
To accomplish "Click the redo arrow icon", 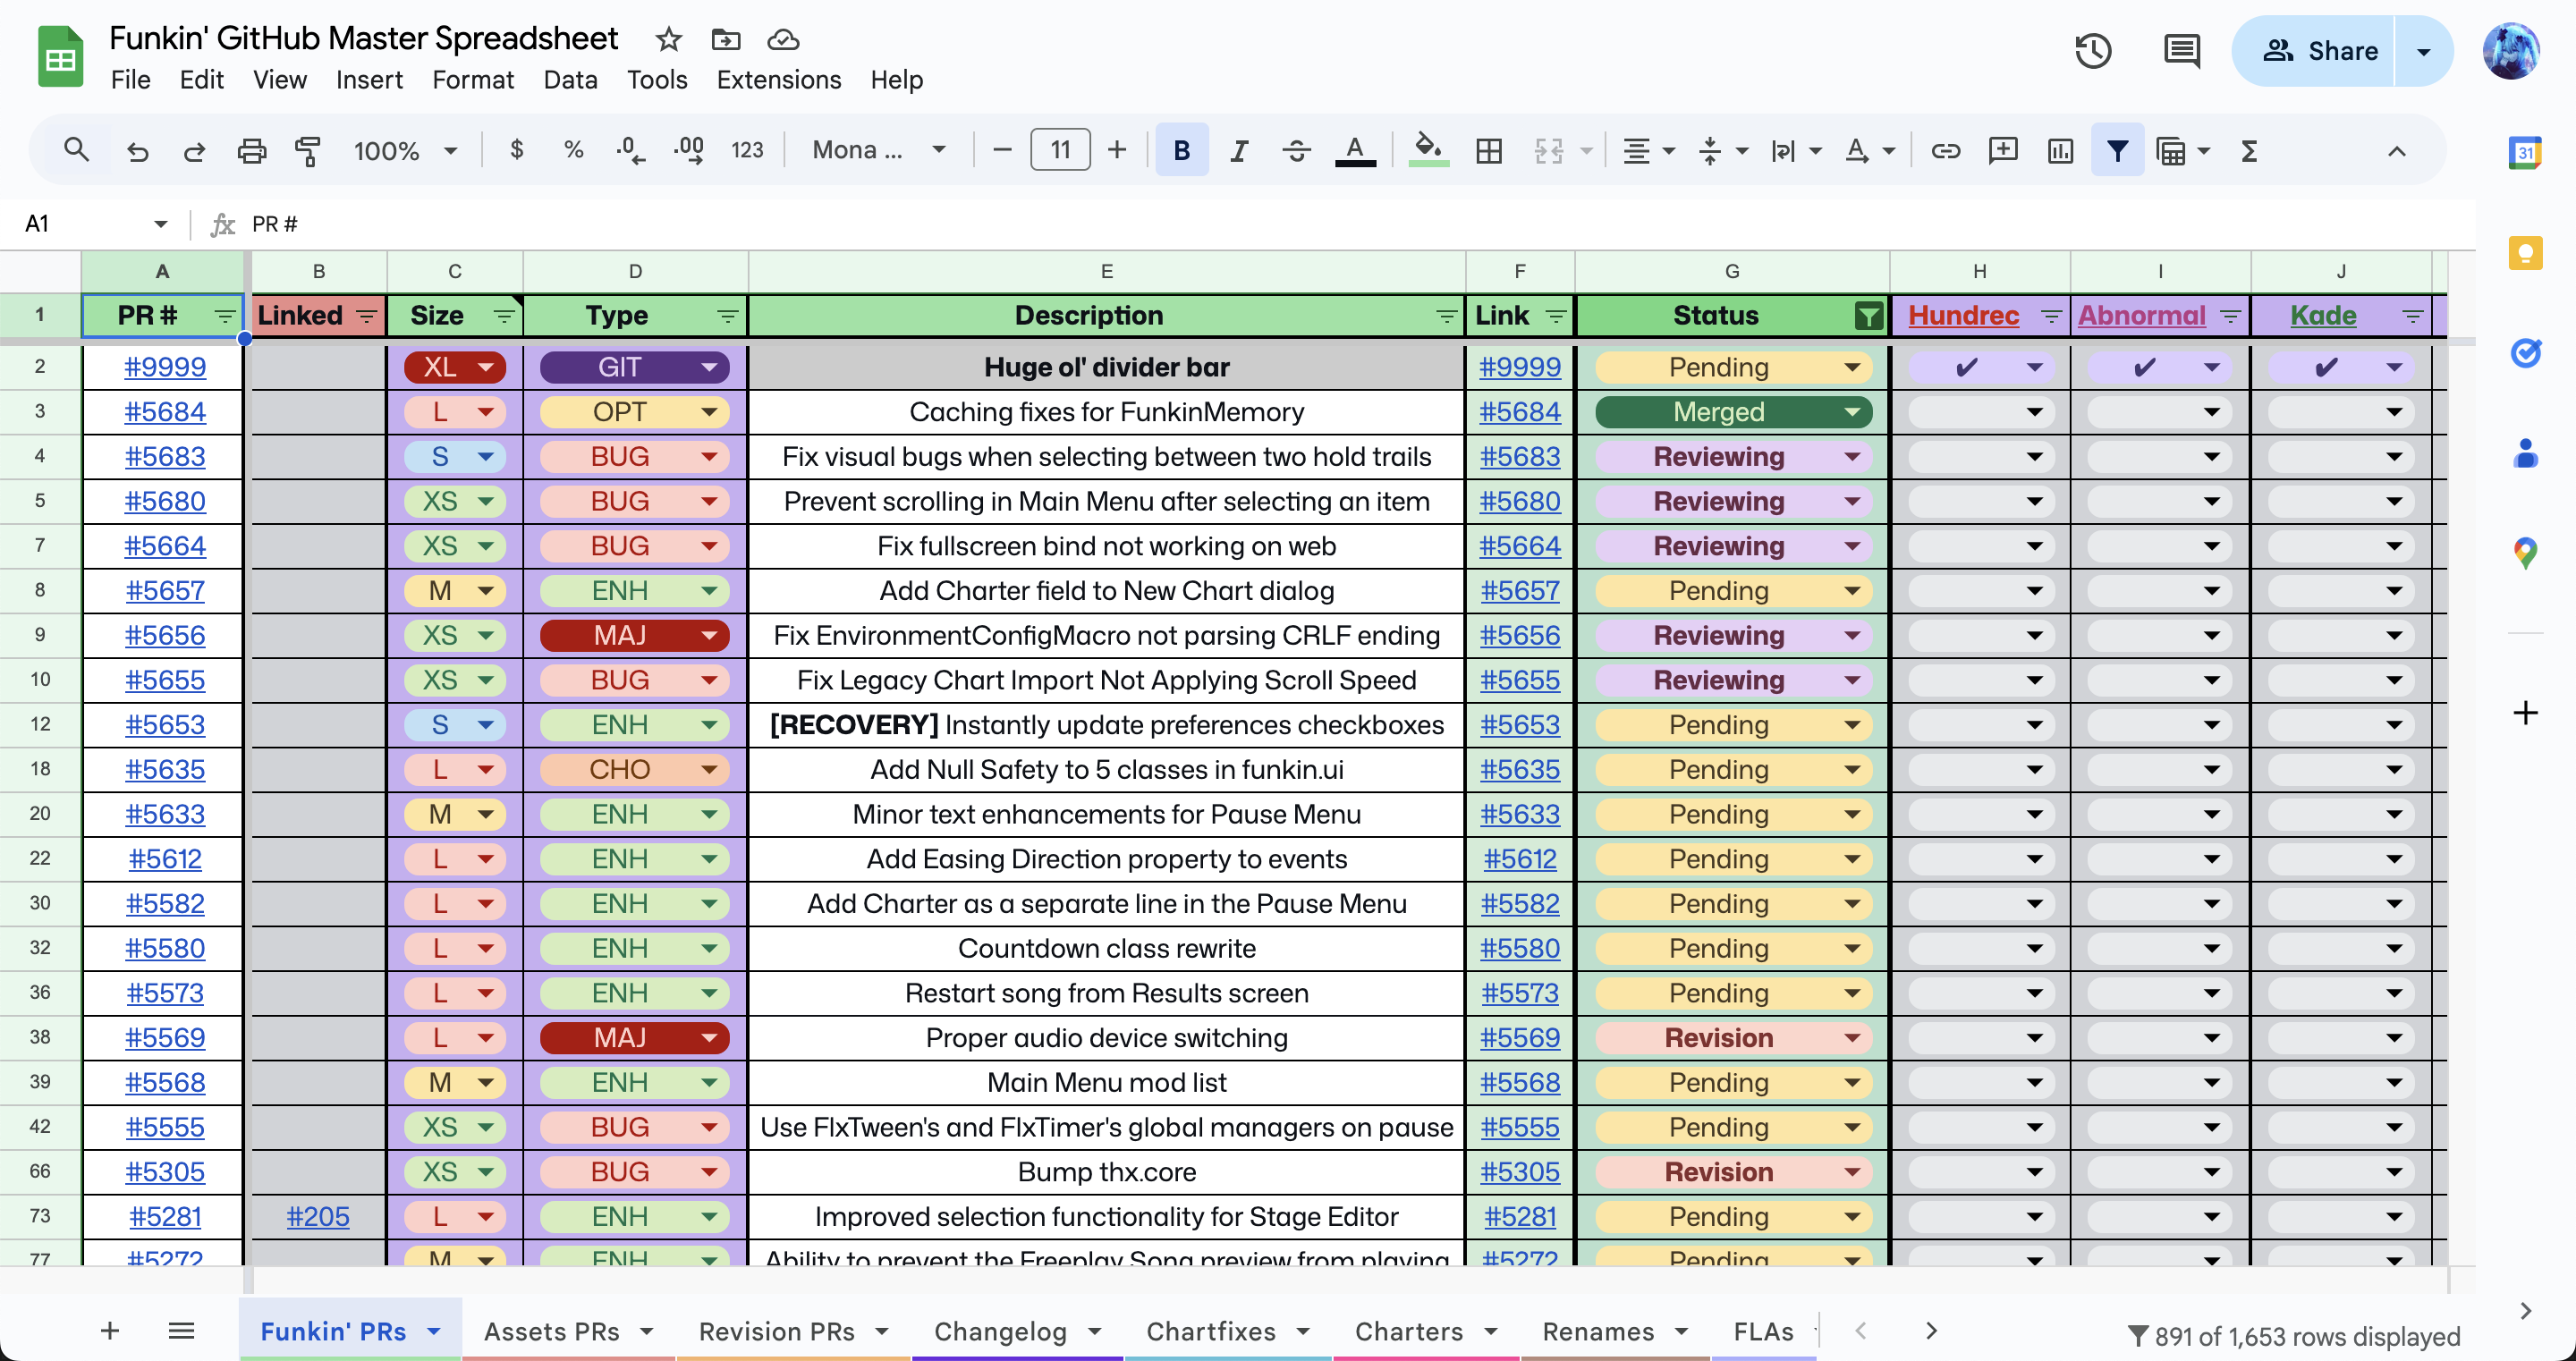I will pyautogui.click(x=194, y=150).
